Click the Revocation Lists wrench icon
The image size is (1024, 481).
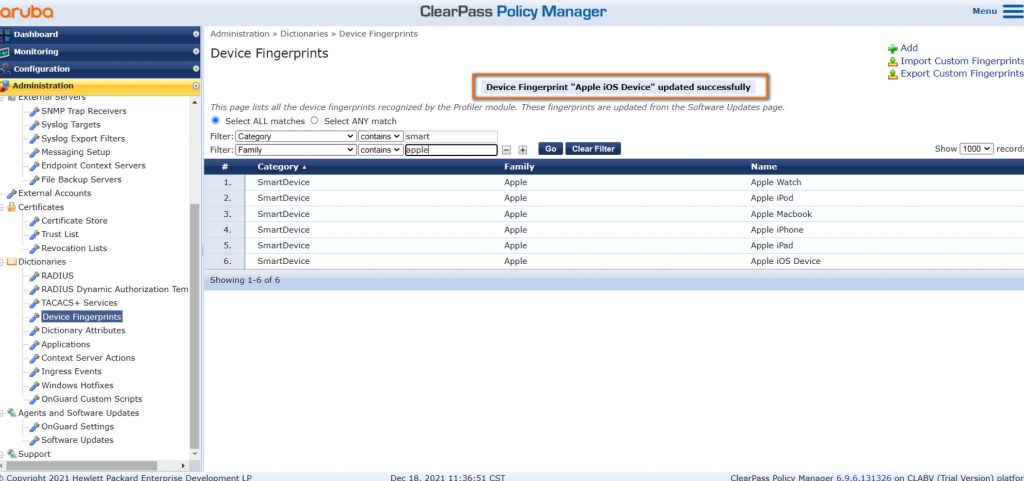[35, 249]
